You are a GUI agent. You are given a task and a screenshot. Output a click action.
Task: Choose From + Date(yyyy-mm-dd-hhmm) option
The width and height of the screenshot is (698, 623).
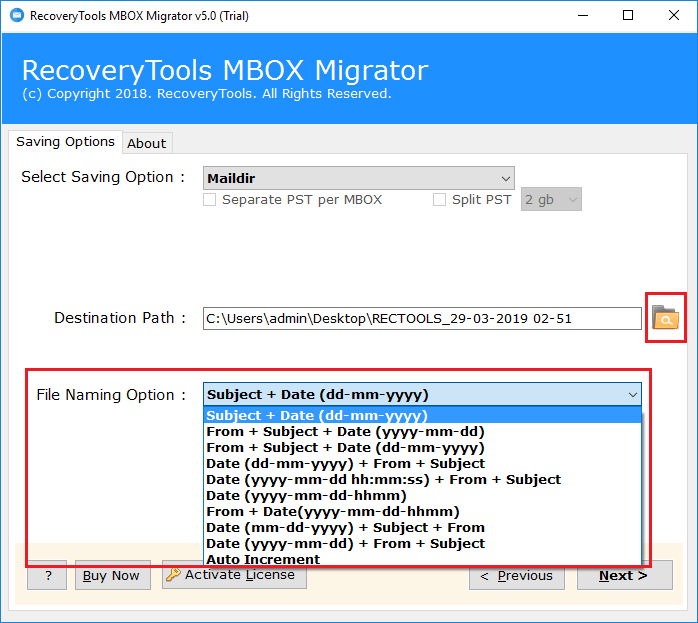422,511
